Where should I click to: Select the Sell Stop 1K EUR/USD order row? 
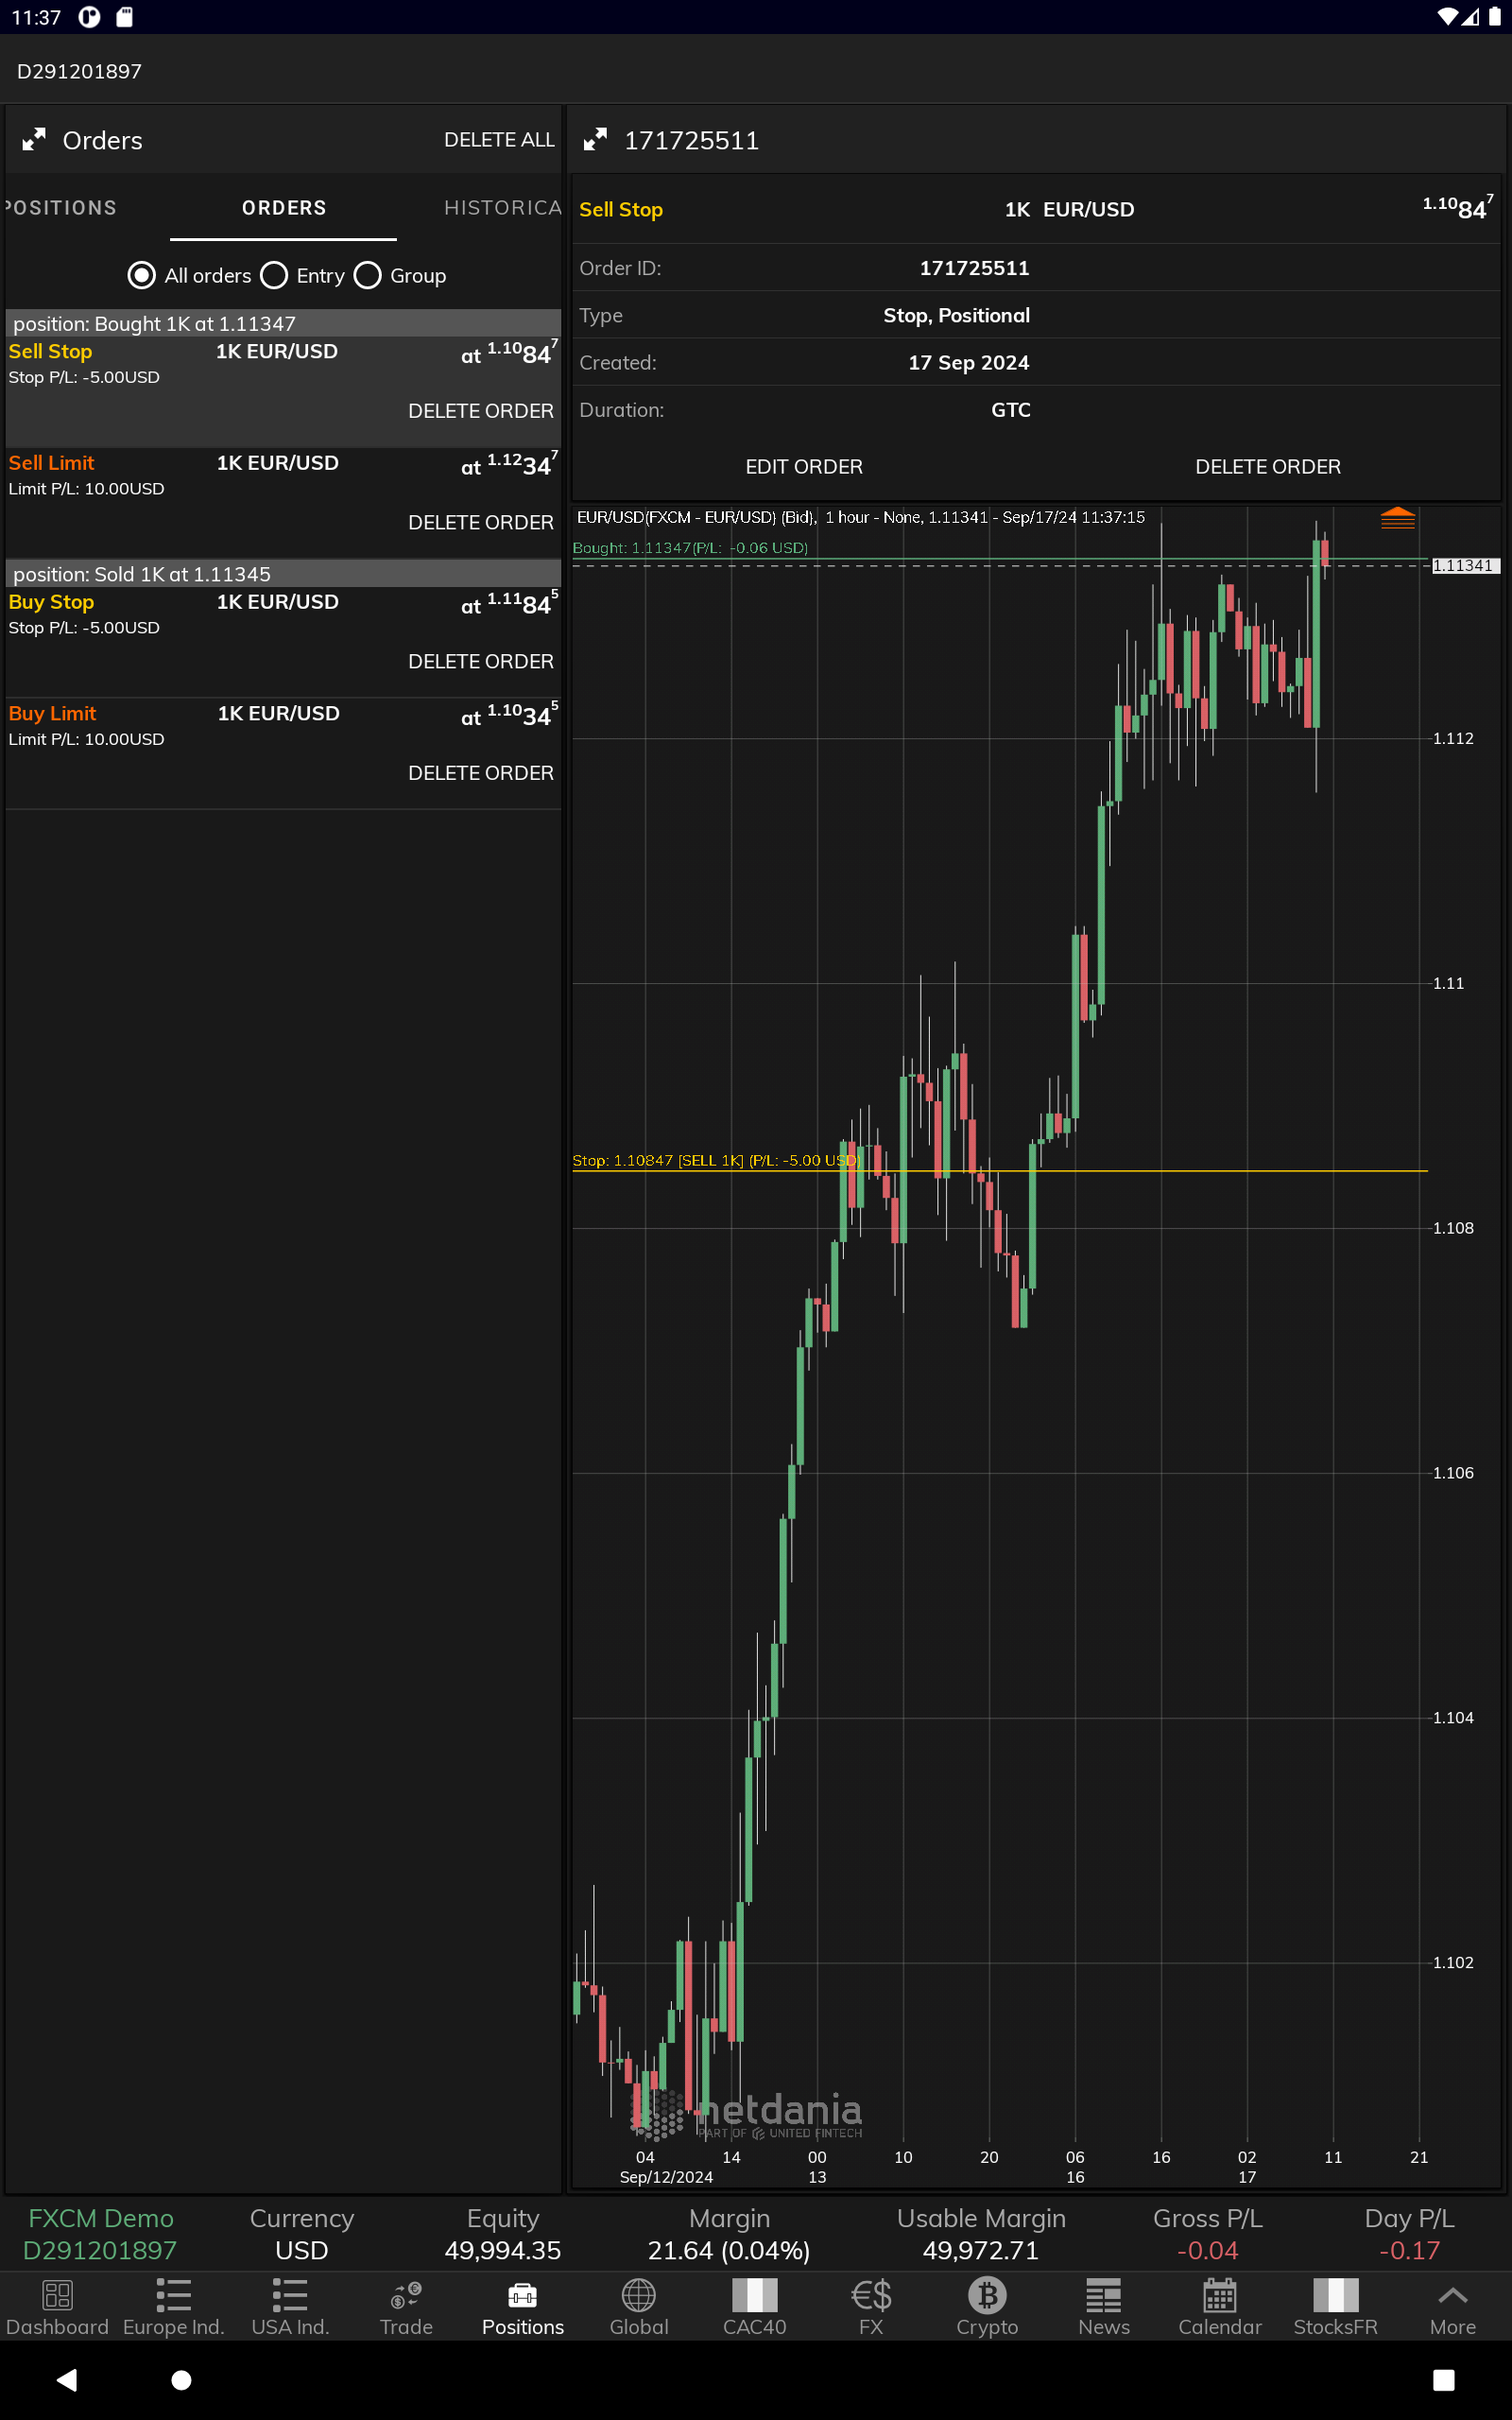pos(283,392)
